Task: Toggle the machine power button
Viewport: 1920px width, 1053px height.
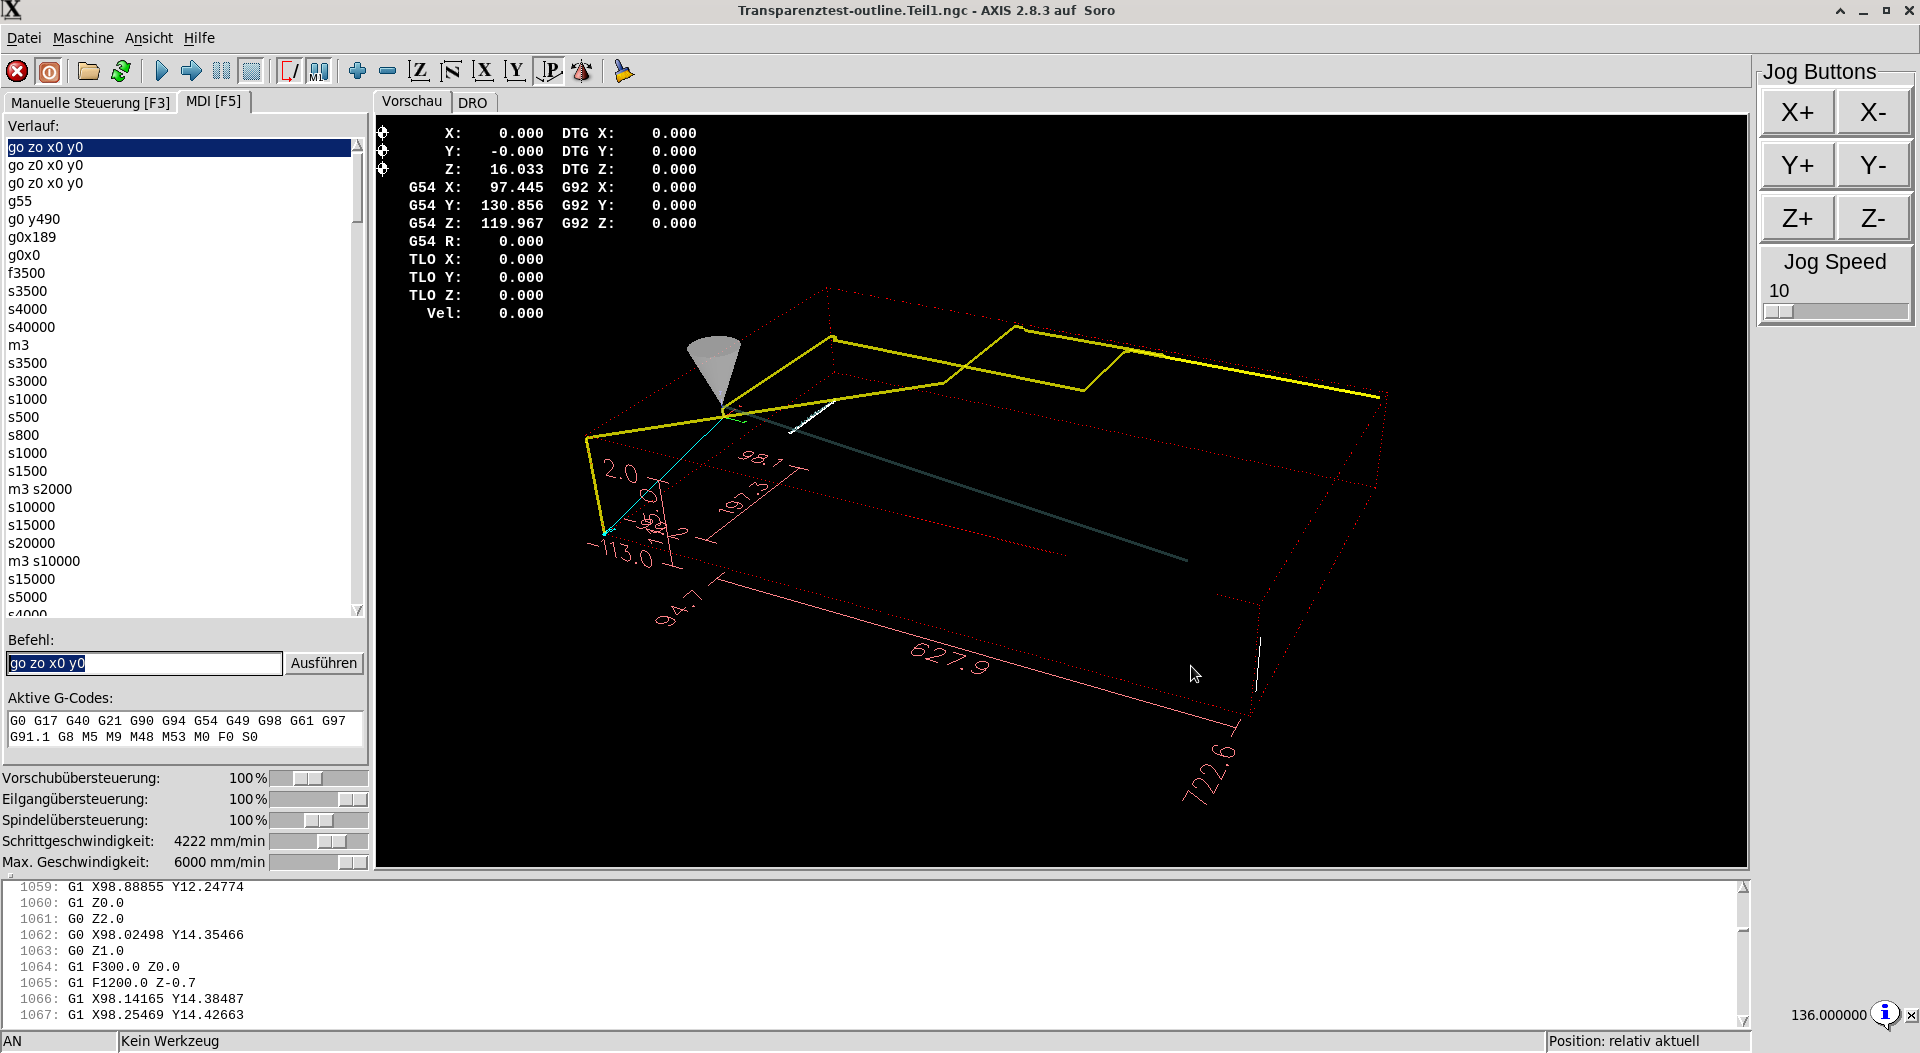Action: point(49,71)
